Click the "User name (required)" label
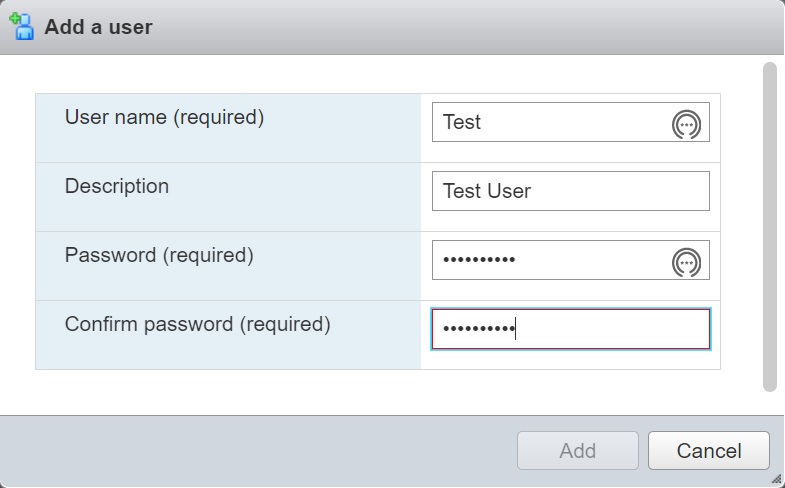 pos(164,118)
